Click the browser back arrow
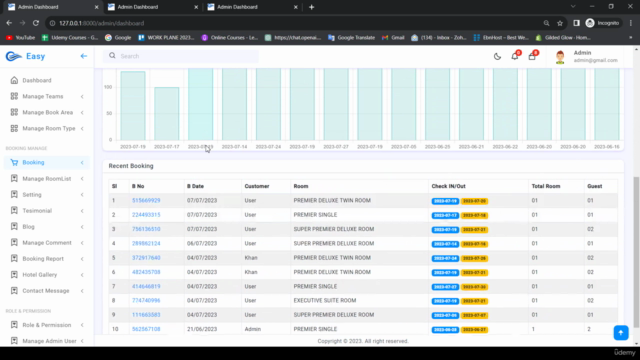The width and height of the screenshot is (640, 360). pyautogui.click(x=9, y=23)
